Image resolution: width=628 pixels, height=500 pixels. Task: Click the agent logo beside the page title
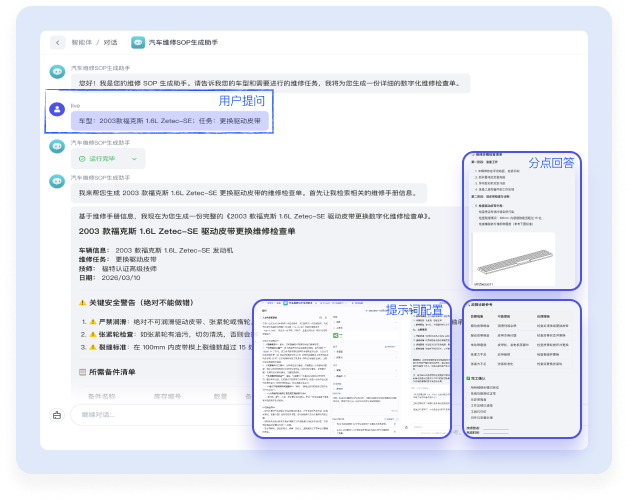point(138,42)
